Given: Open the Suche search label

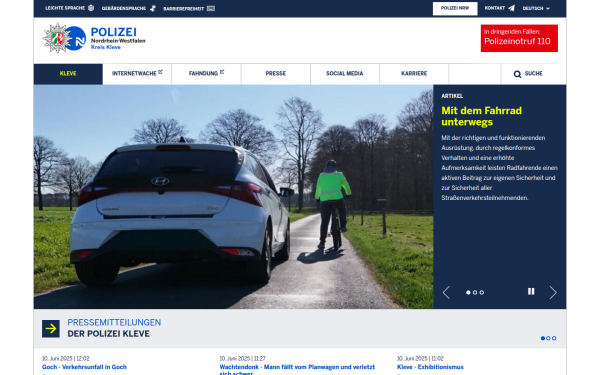Looking at the screenshot, I should click(x=533, y=73).
